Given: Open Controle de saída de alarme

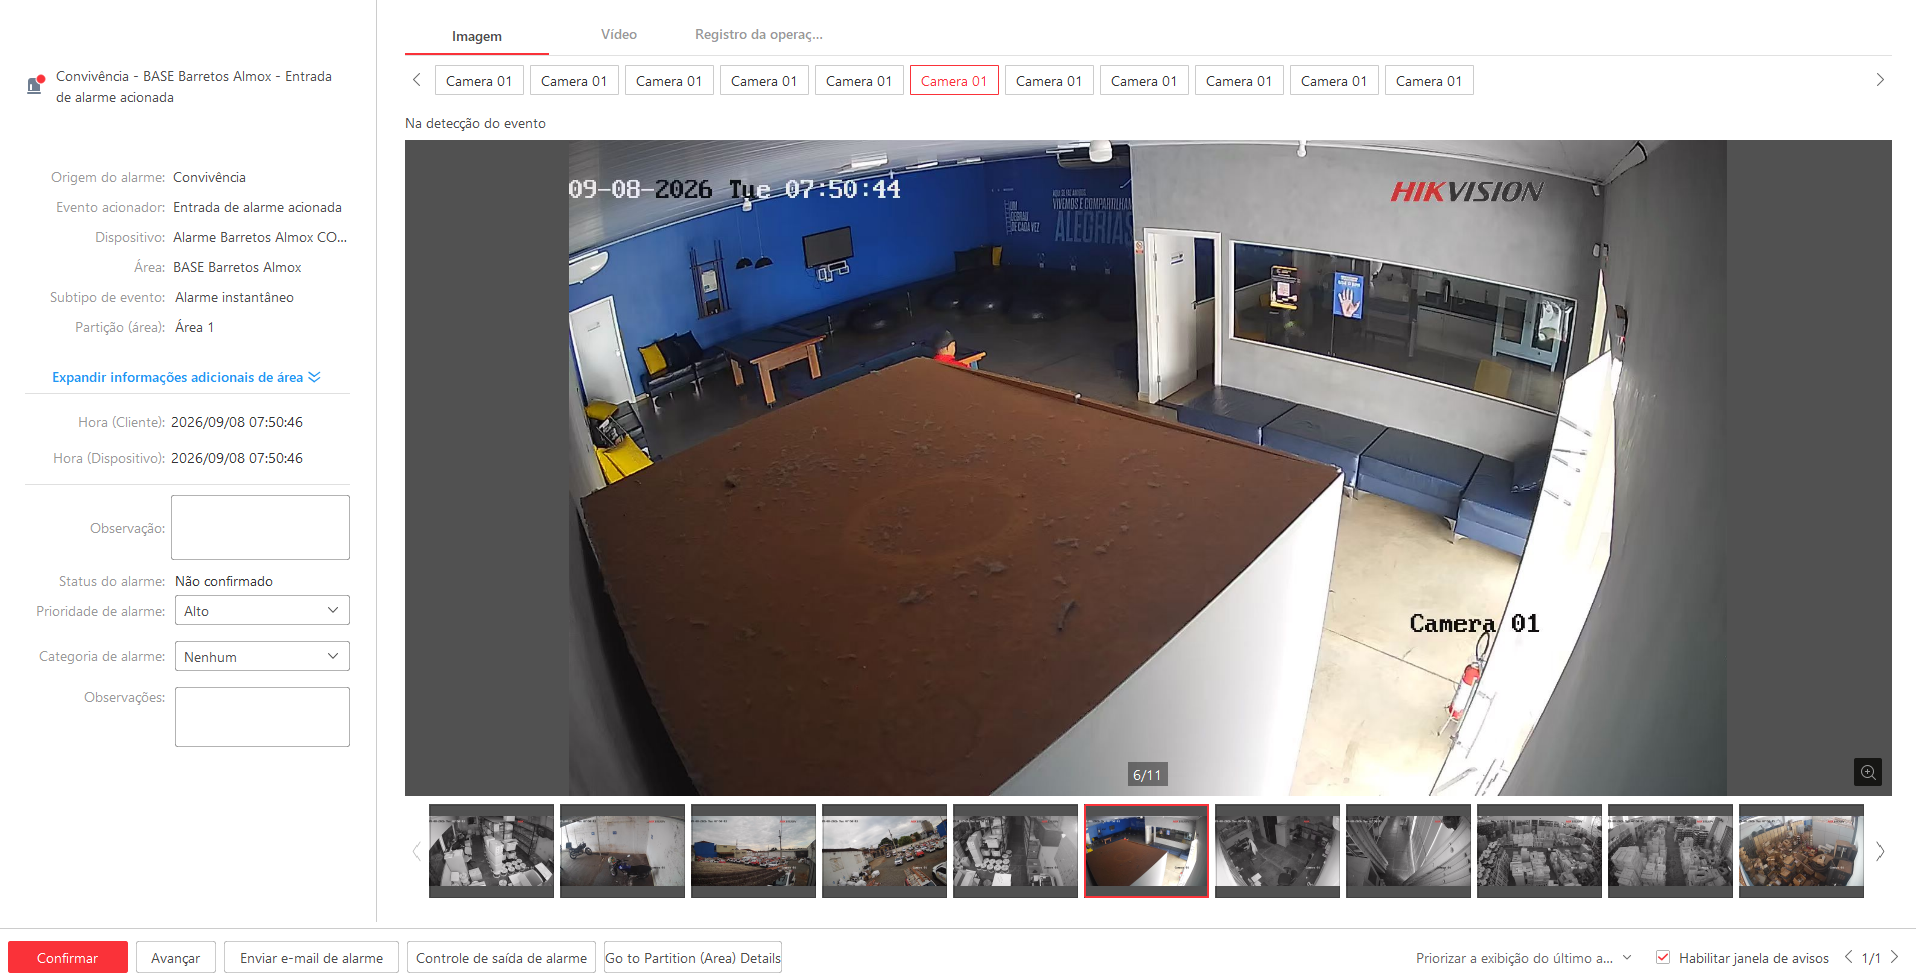Looking at the screenshot, I should point(501,957).
